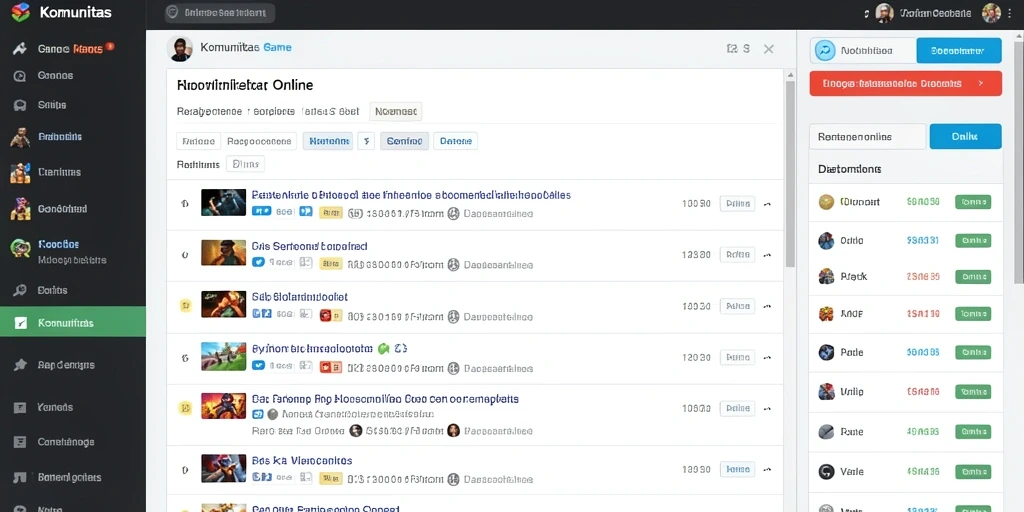
Task: Click the Komunitas Game header avatar
Action: click(180, 48)
